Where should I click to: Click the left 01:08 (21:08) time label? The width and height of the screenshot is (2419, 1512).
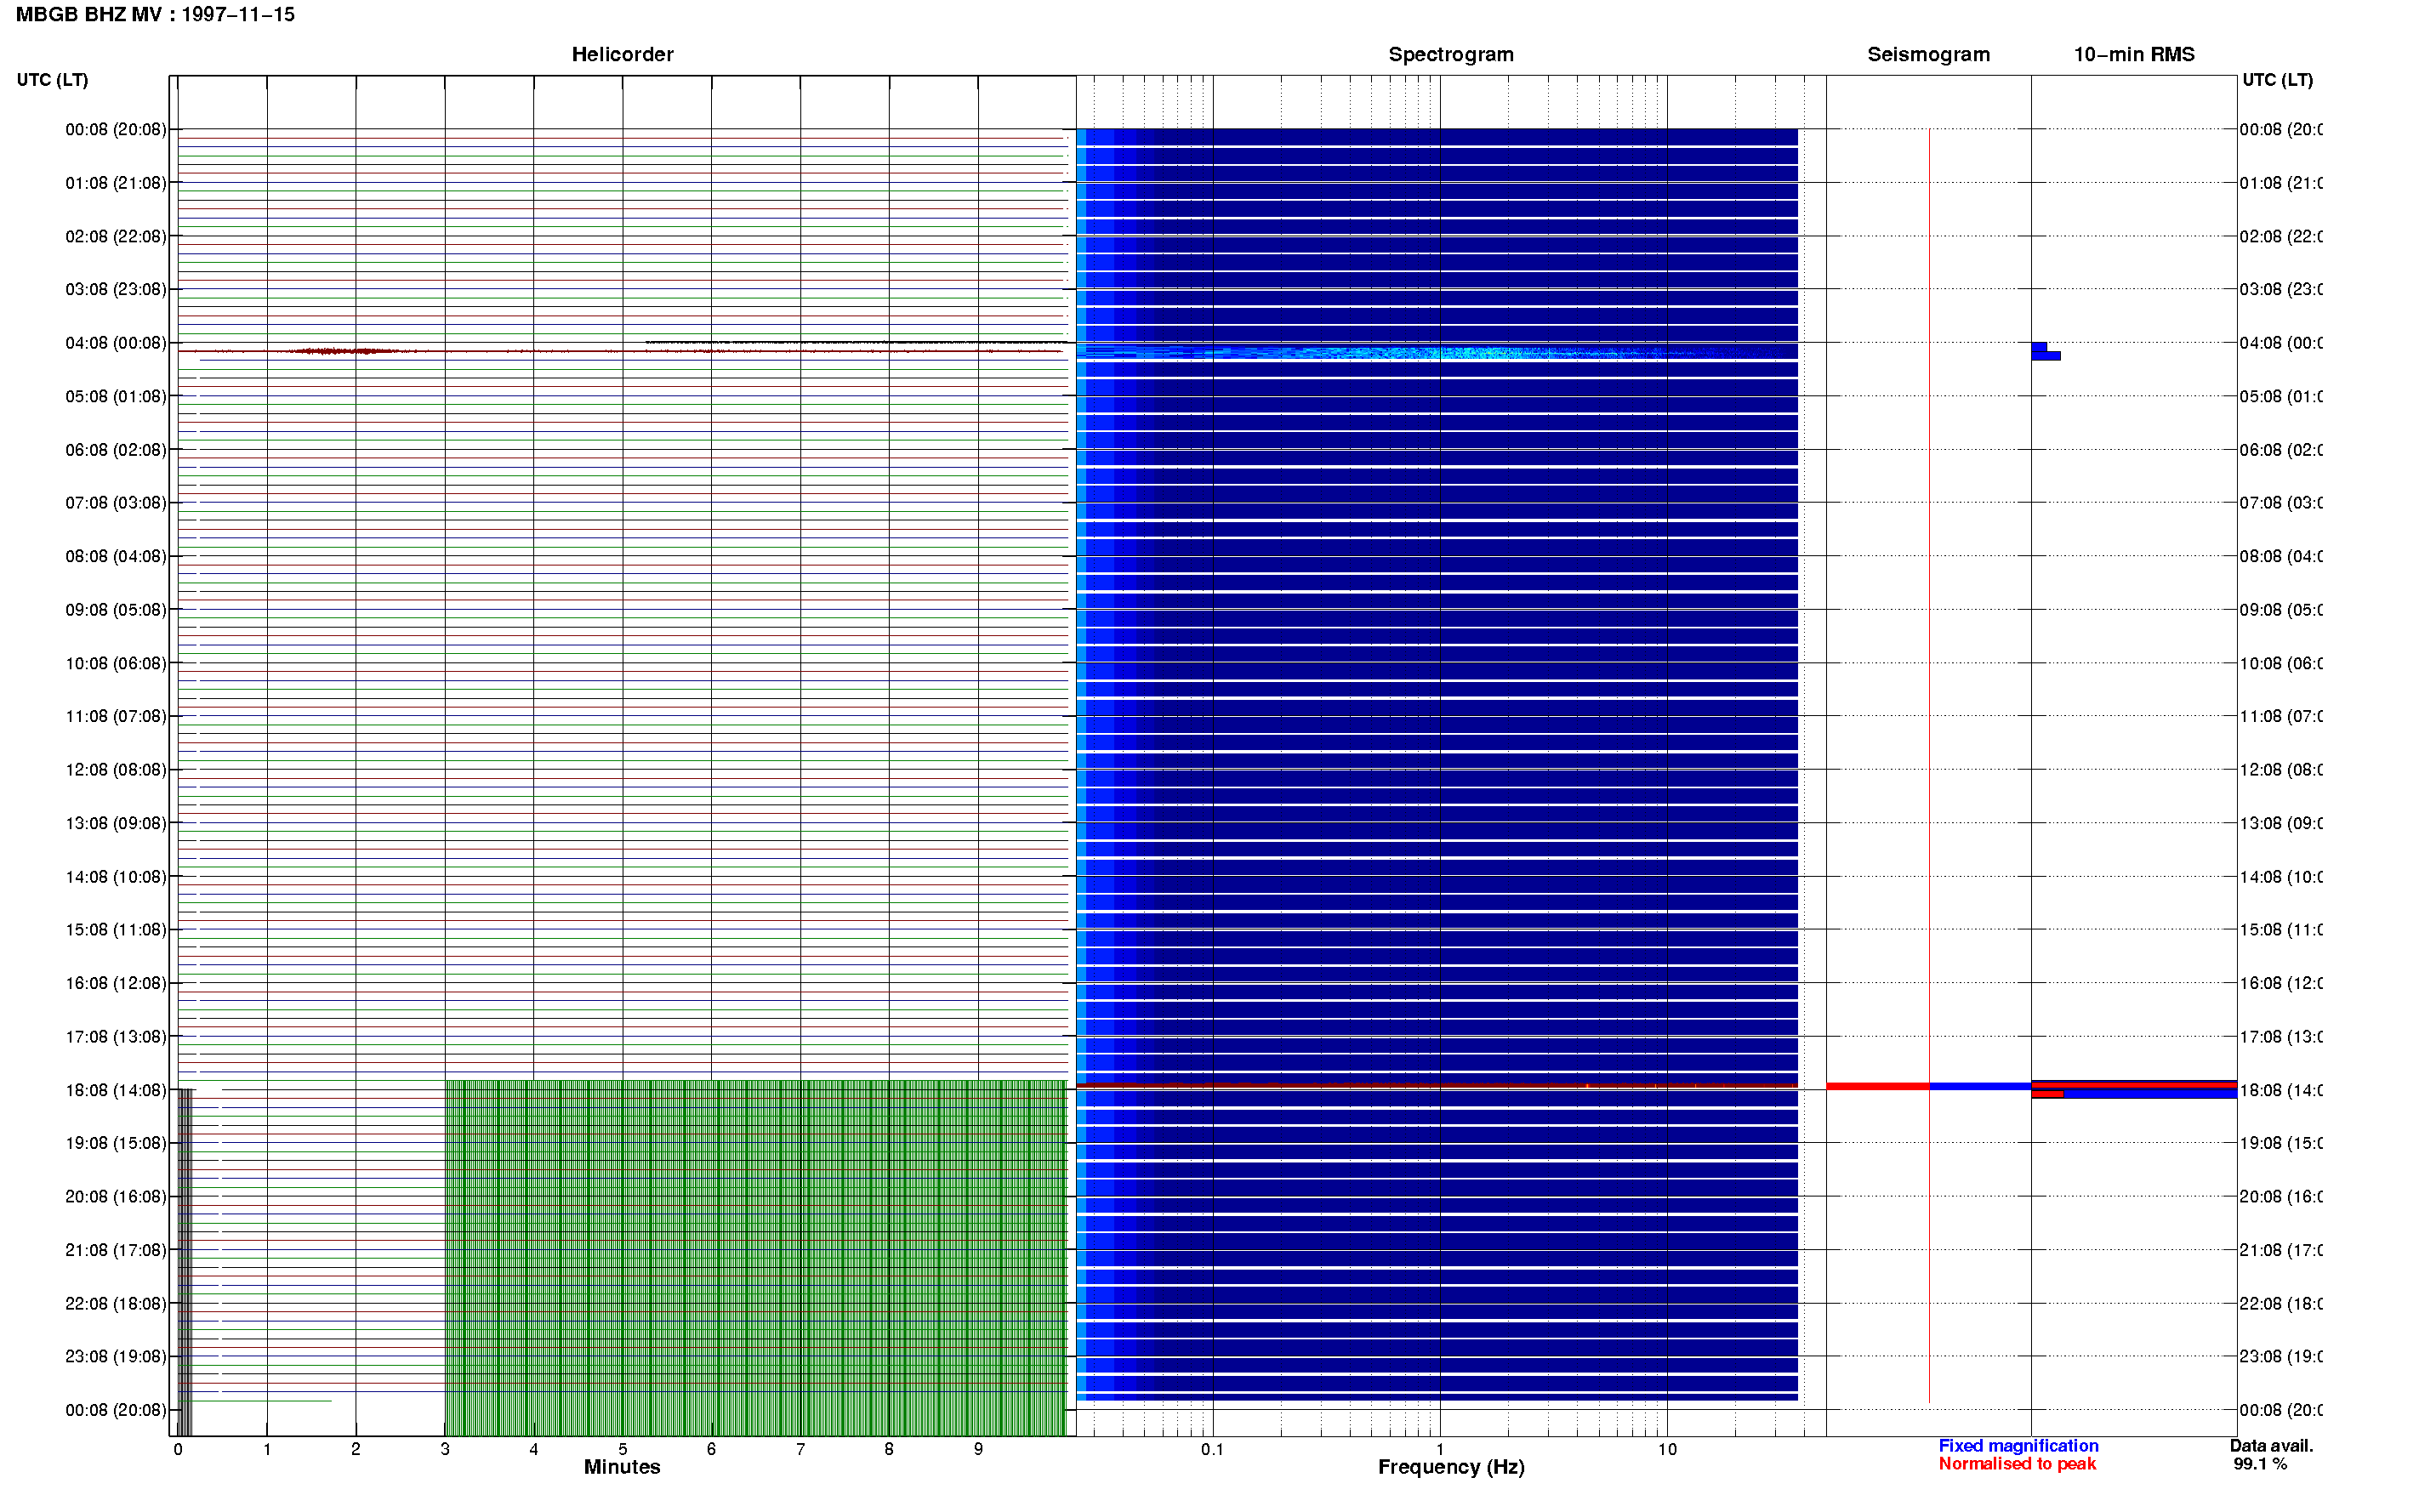coord(116,183)
